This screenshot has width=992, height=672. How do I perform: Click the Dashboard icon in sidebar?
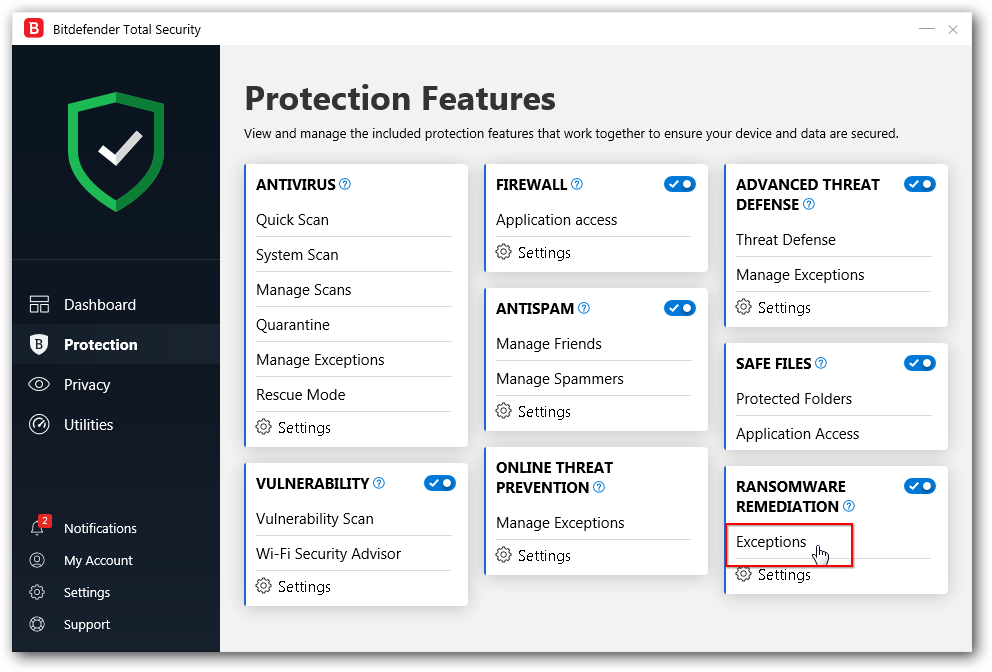click(x=39, y=305)
